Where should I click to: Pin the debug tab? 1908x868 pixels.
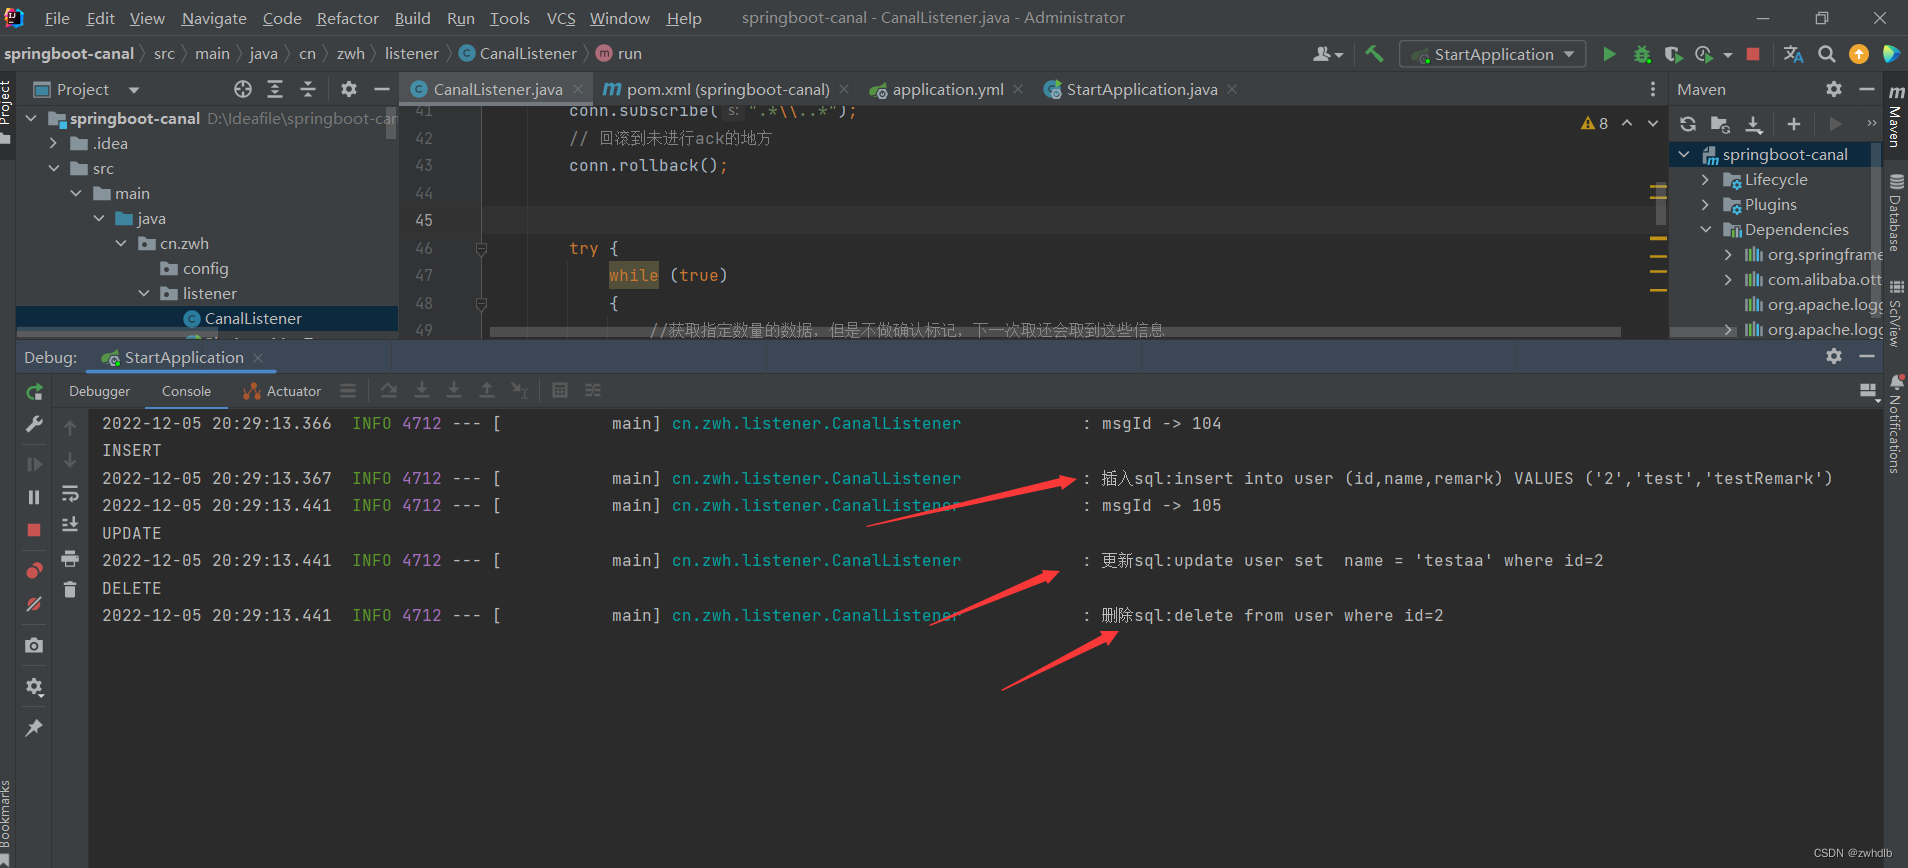tap(34, 728)
